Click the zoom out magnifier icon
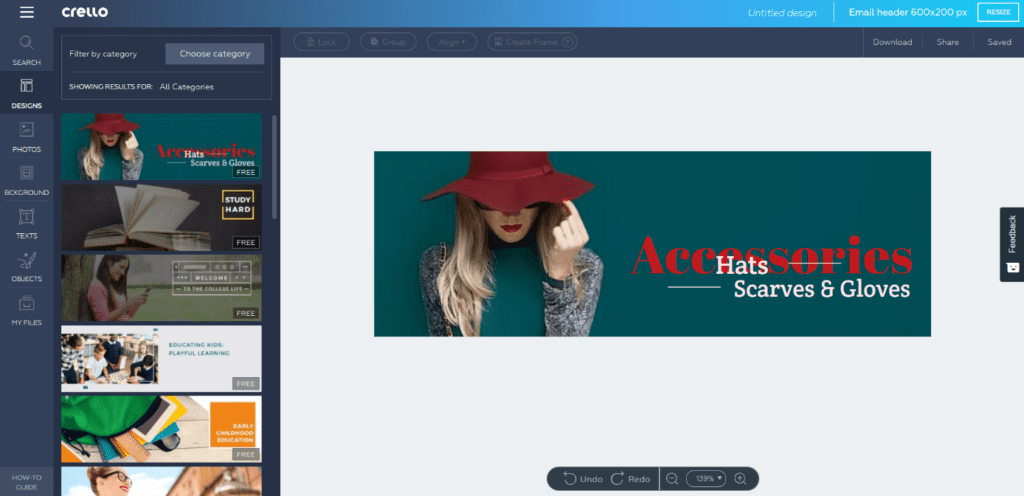Viewport: 1024px width, 496px height. pyautogui.click(x=672, y=479)
